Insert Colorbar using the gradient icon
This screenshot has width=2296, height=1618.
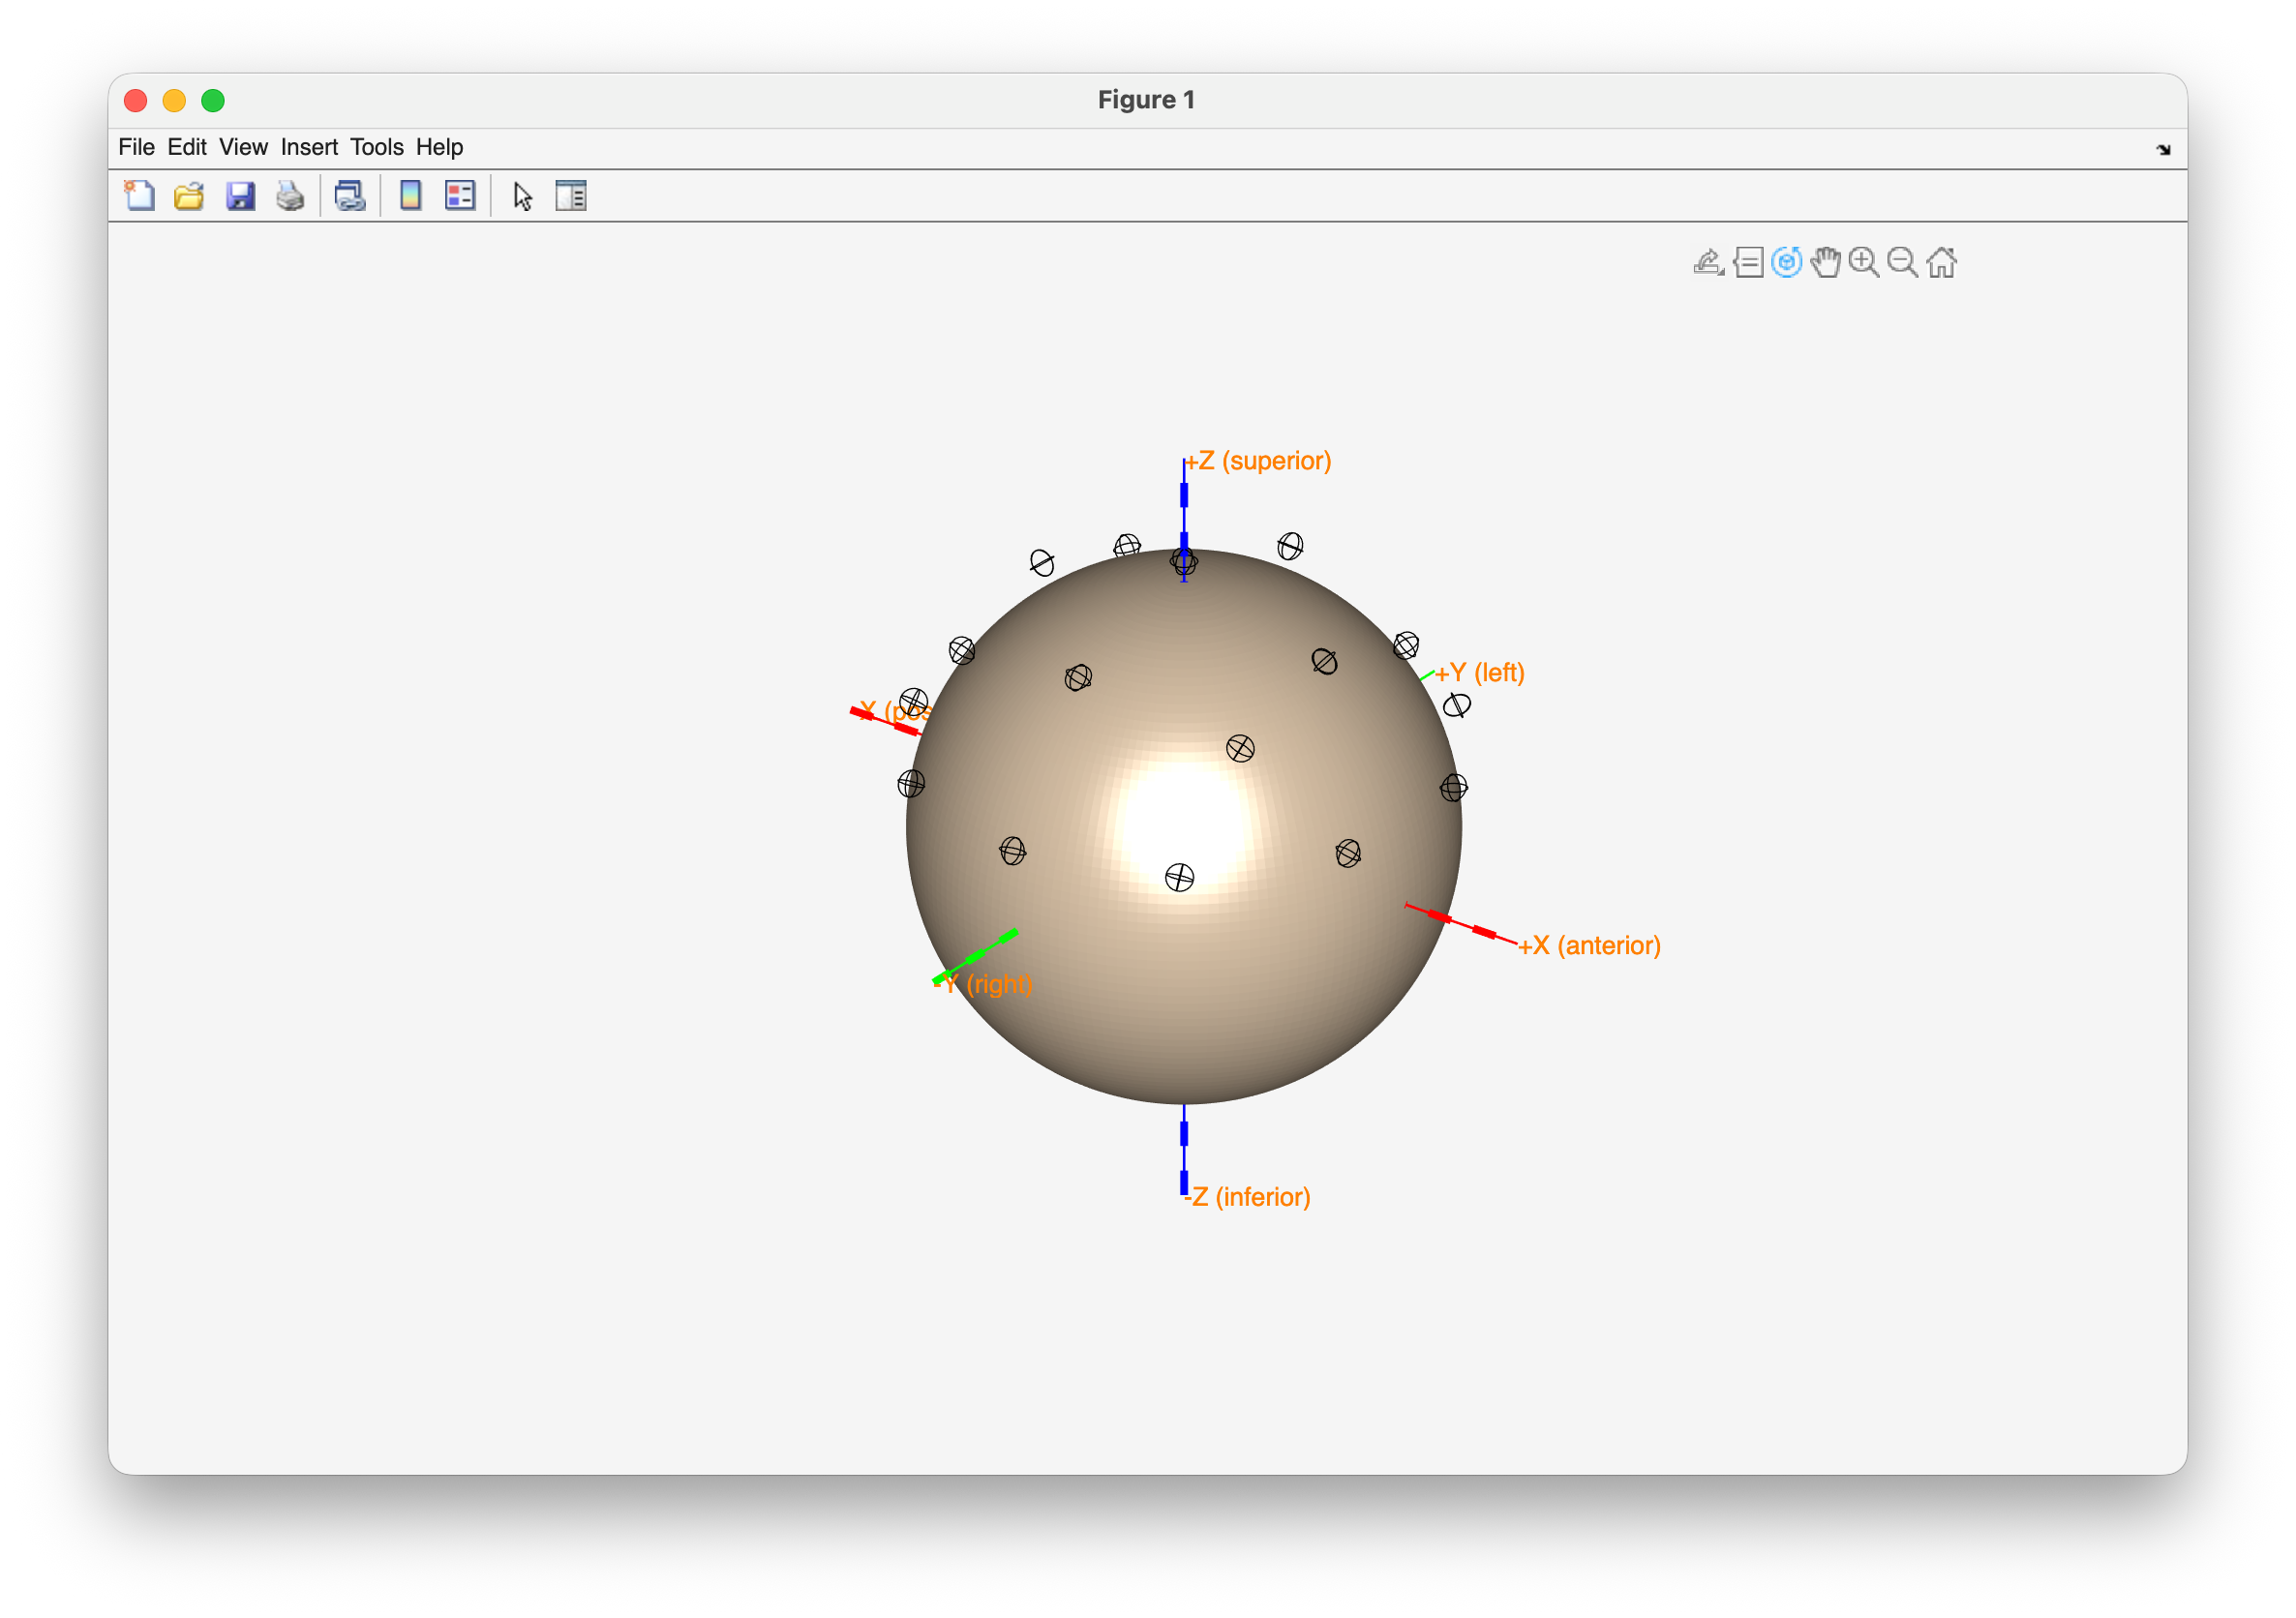[410, 195]
